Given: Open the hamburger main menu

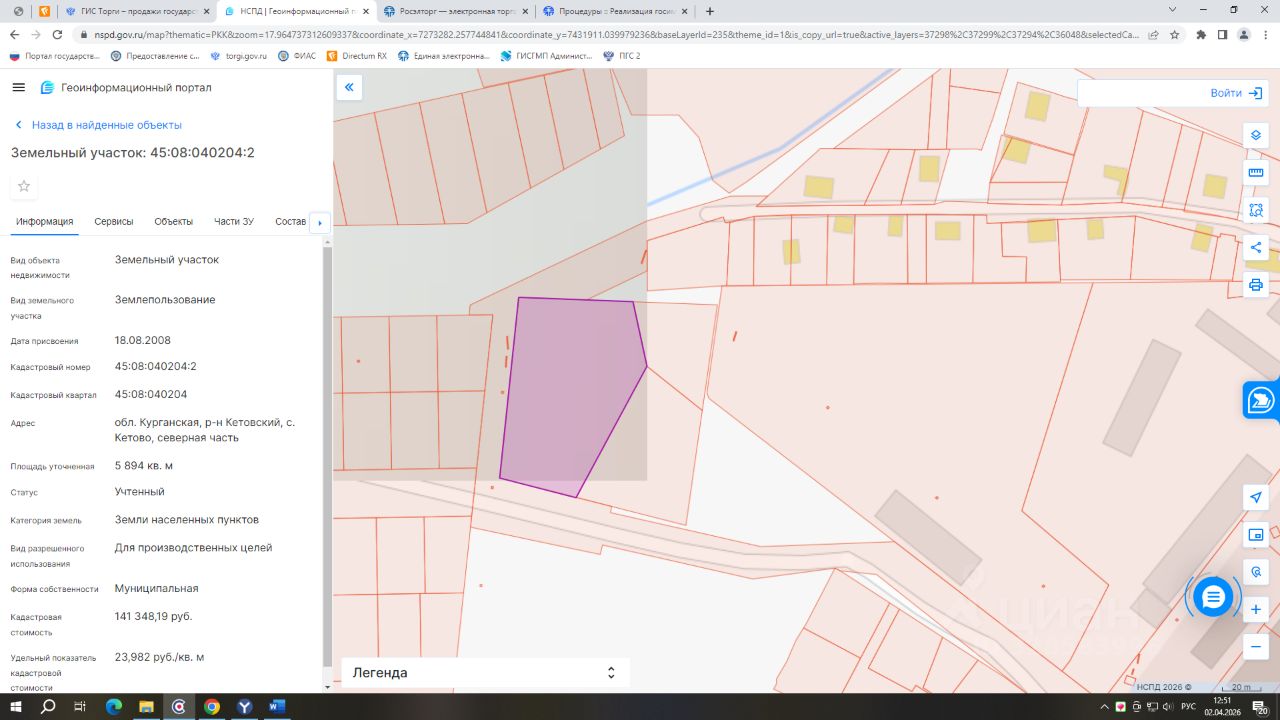Looking at the screenshot, I should click(x=18, y=88).
